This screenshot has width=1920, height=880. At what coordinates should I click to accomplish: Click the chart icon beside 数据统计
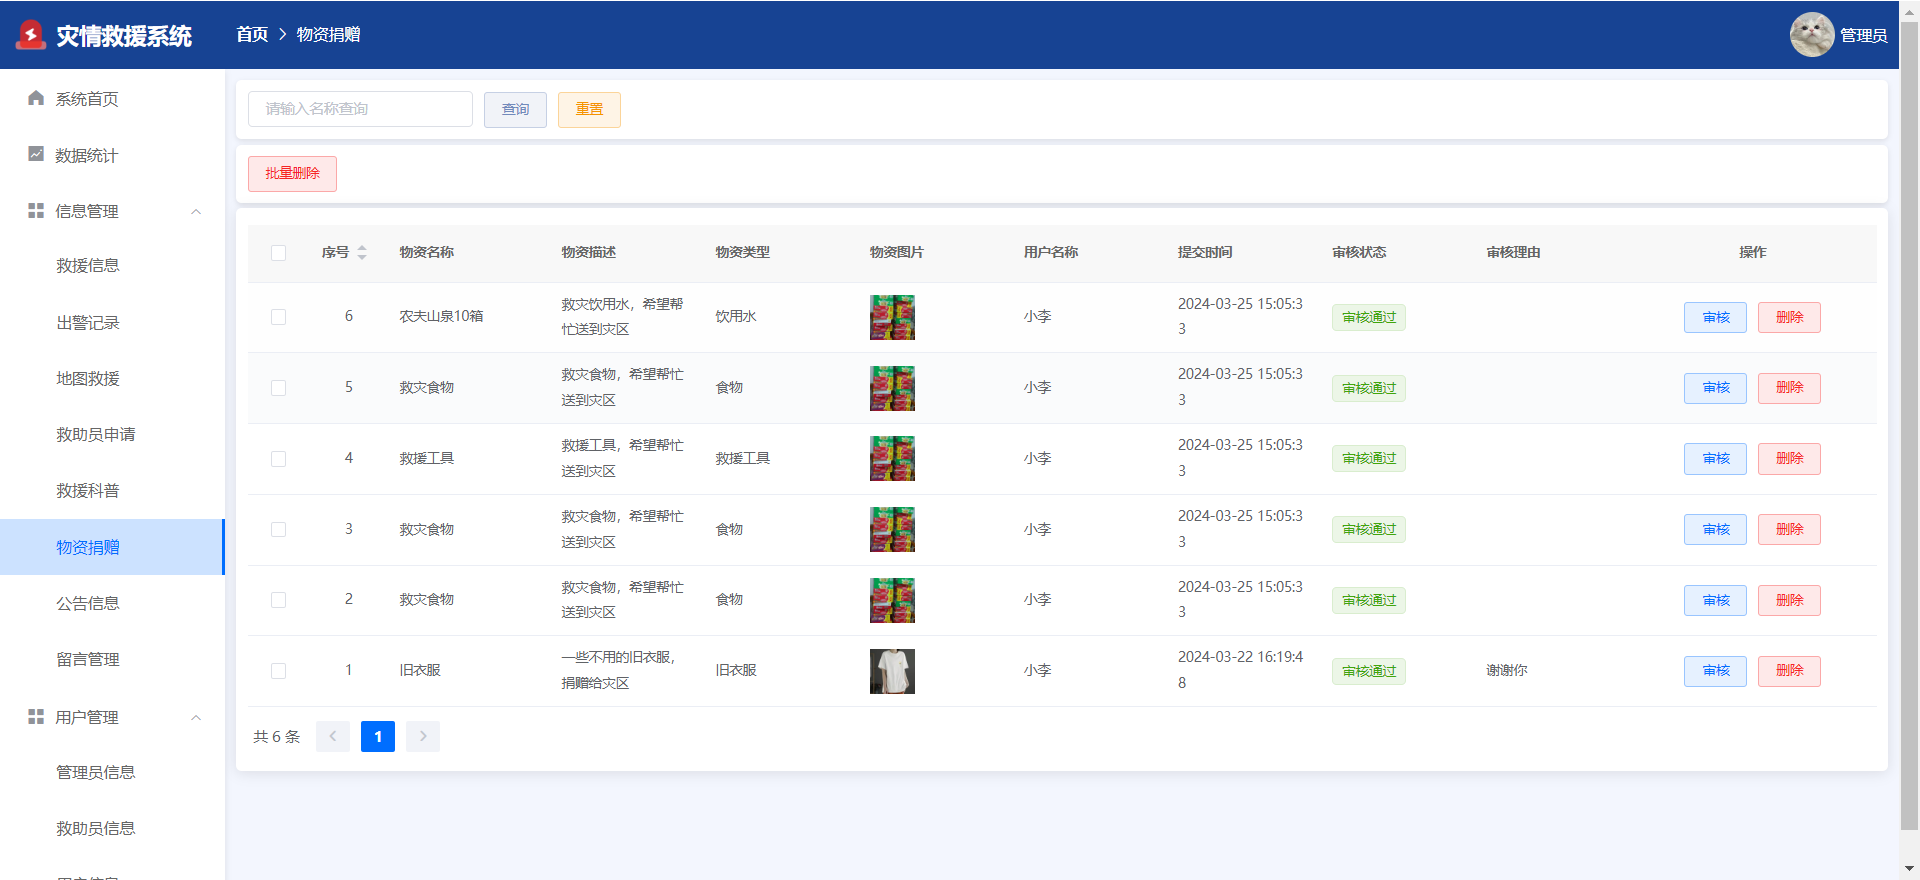coord(36,154)
